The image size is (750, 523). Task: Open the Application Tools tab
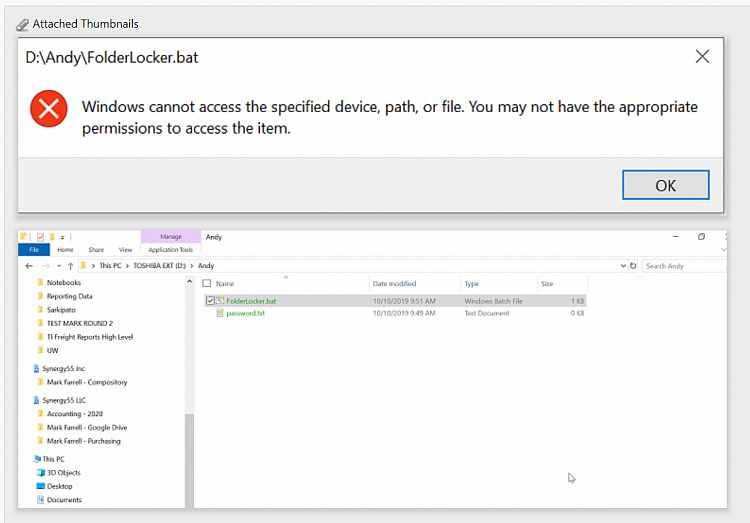(171, 249)
